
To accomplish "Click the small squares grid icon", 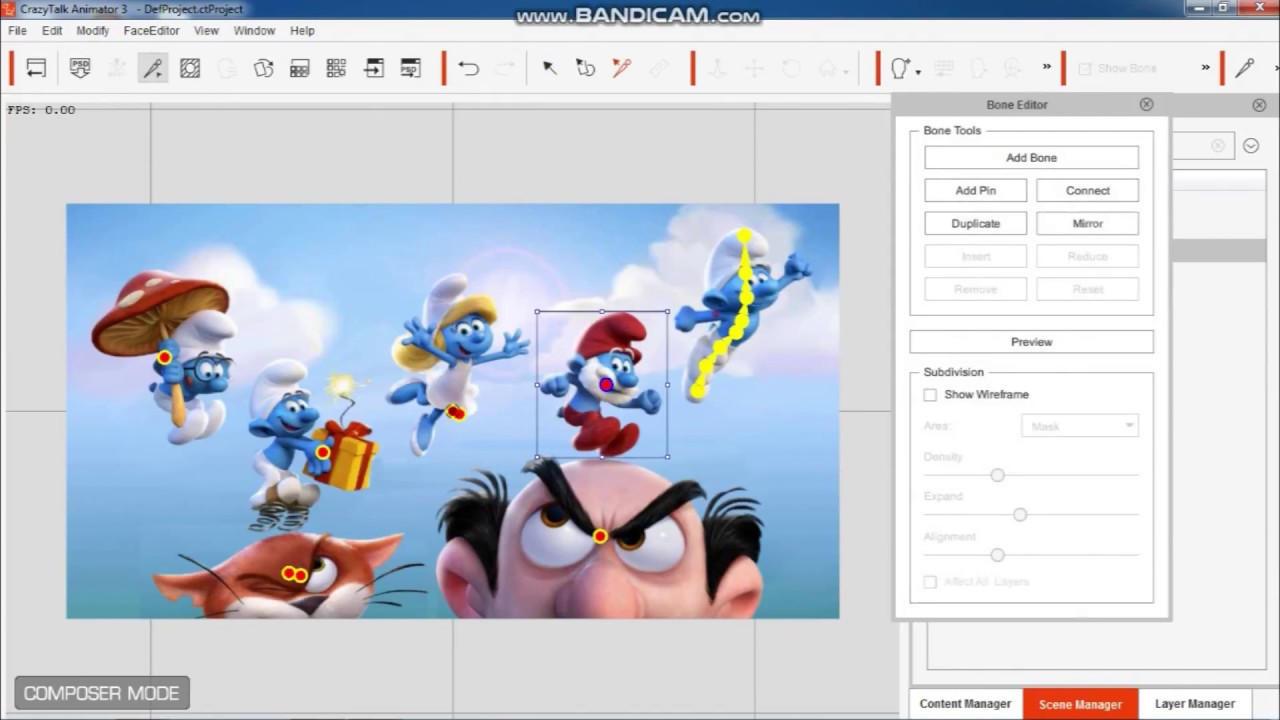I will tap(336, 68).
